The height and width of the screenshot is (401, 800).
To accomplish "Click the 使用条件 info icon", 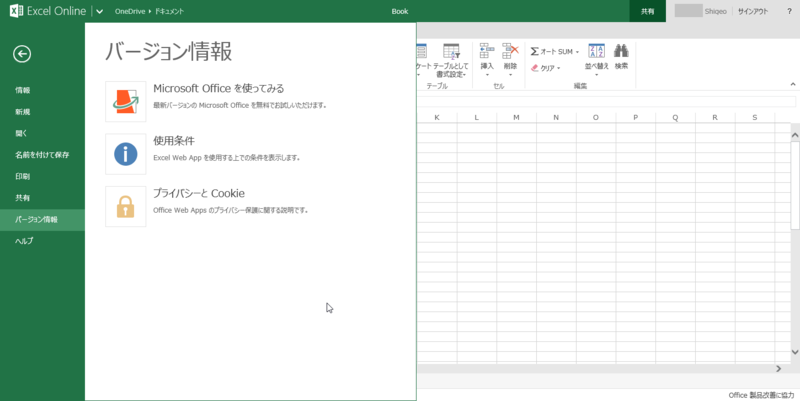I will 126,154.
